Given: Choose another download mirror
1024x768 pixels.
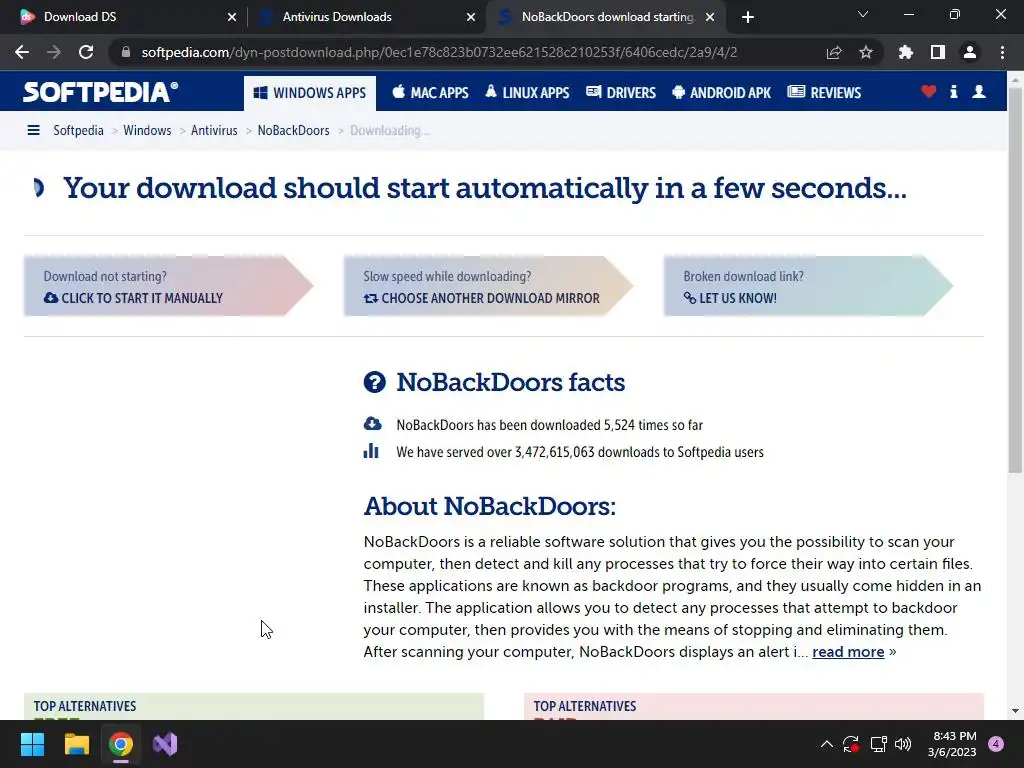Looking at the screenshot, I should point(481,298).
